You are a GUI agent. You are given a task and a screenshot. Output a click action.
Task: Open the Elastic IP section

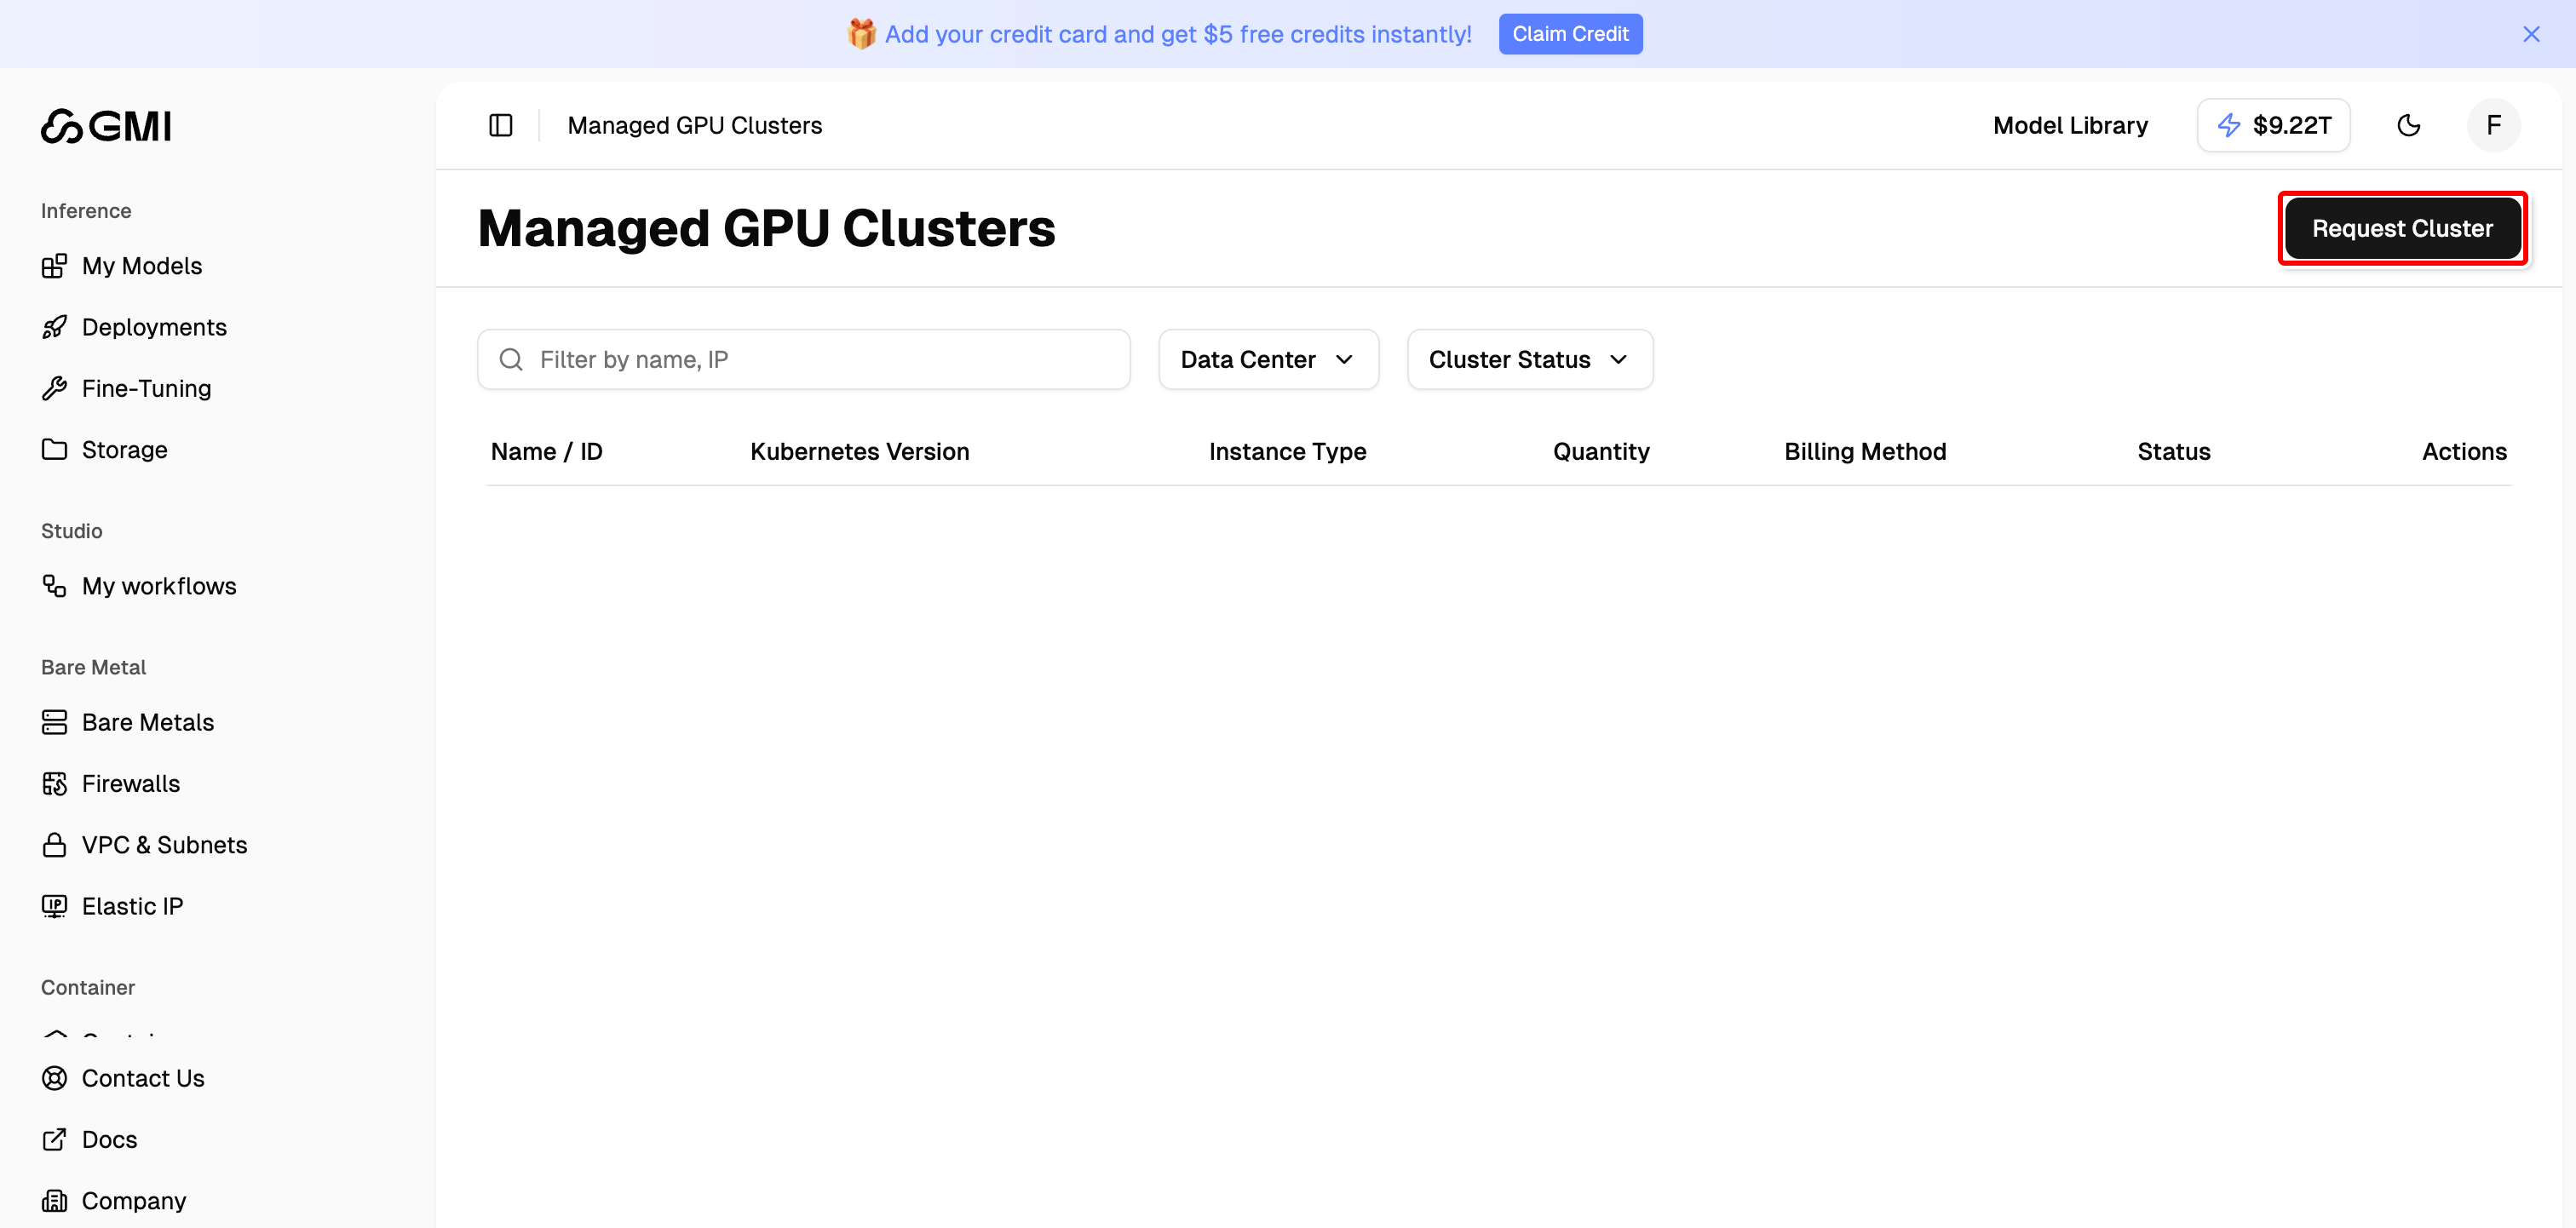(131, 906)
